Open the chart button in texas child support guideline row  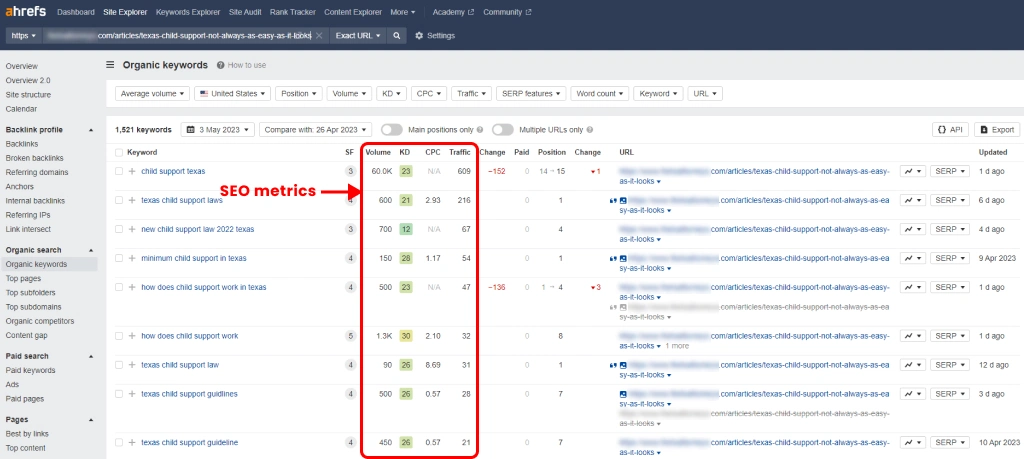pyautogui.click(x=913, y=443)
